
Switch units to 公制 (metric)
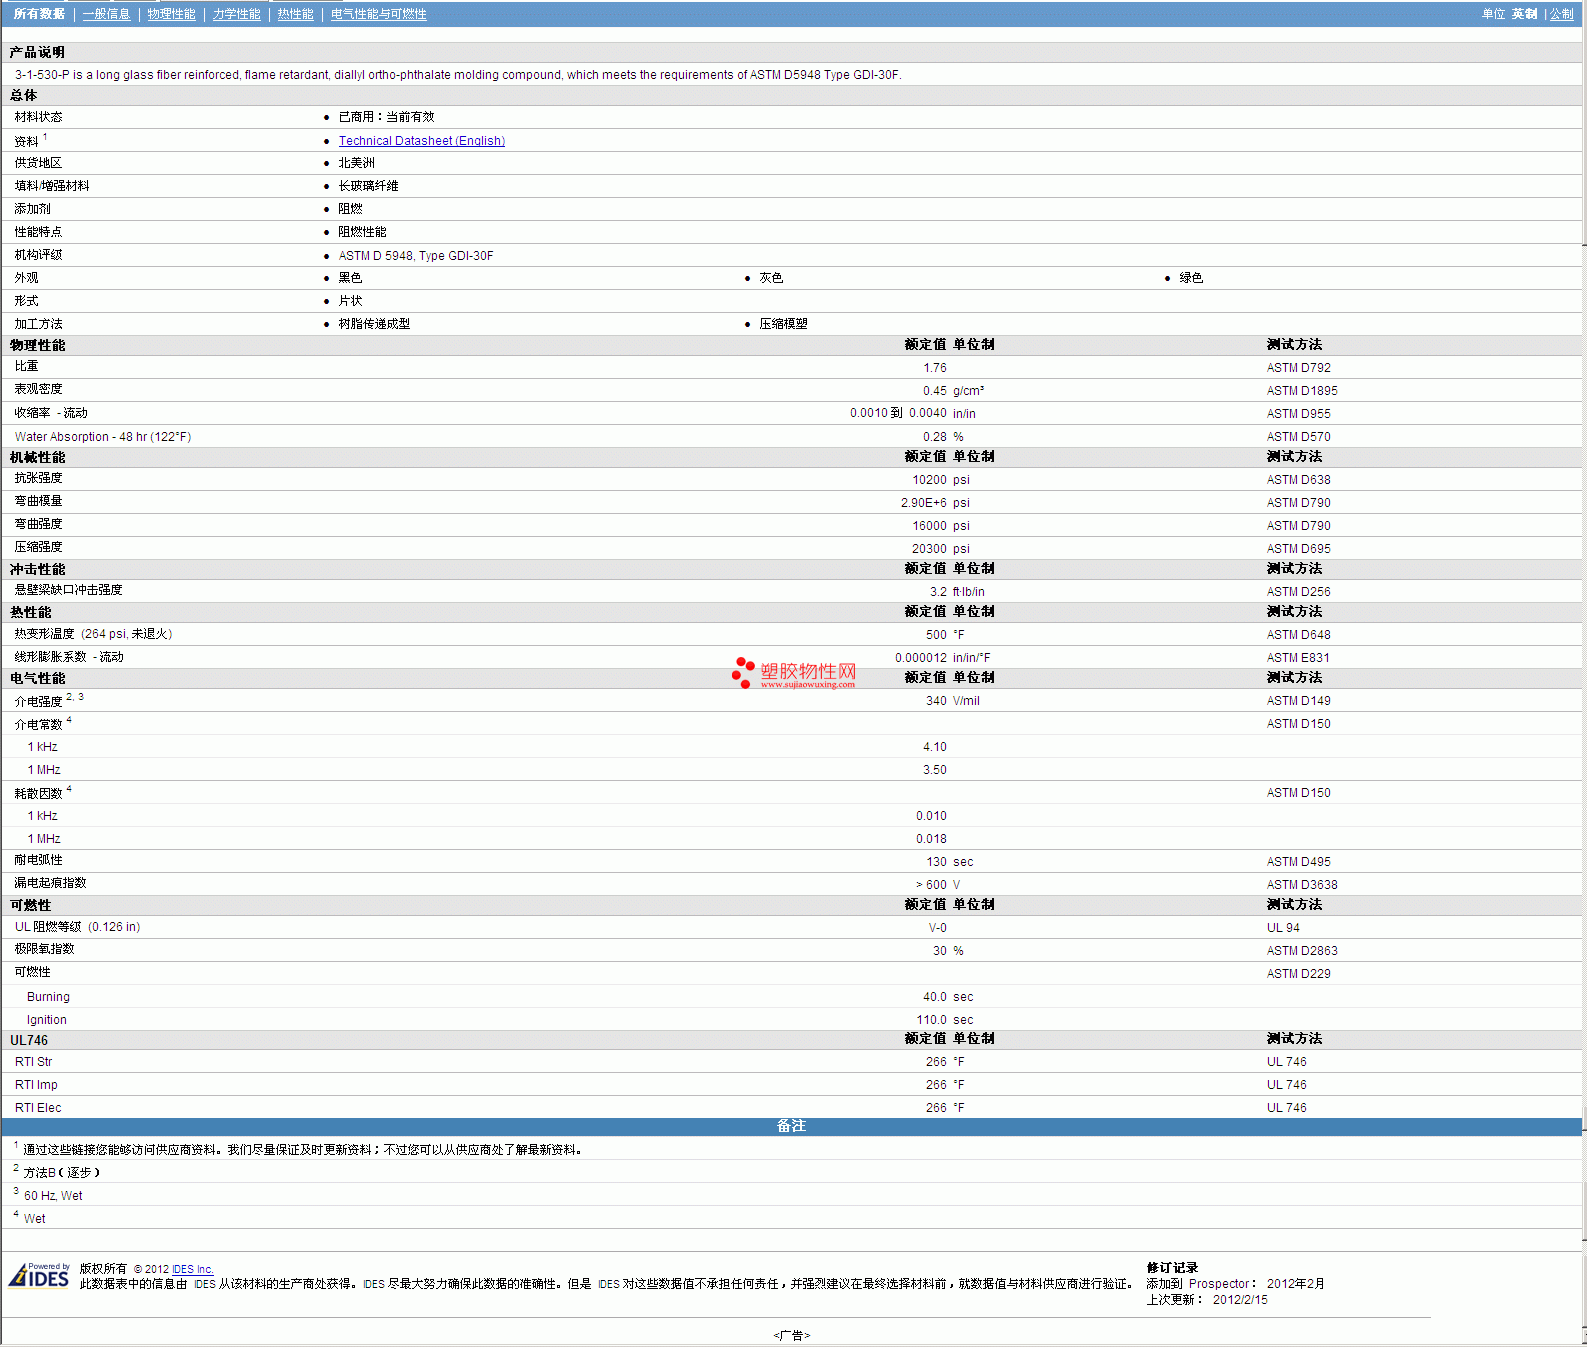click(x=1561, y=14)
